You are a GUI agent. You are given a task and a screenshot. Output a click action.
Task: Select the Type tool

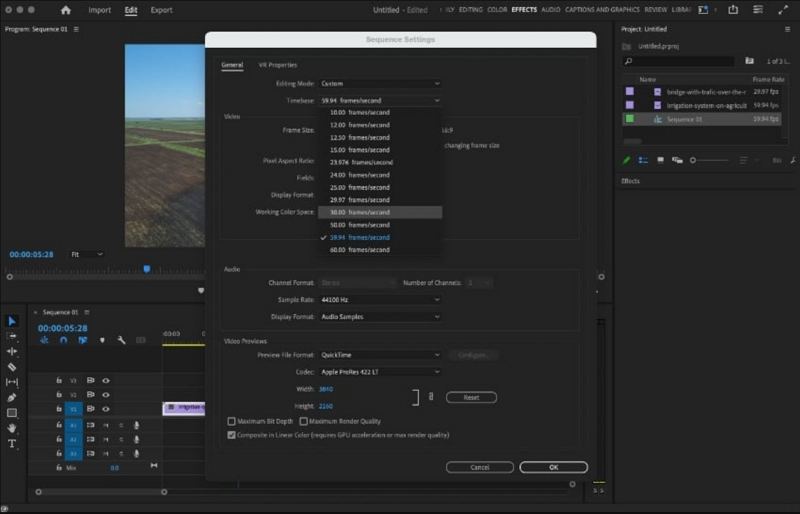[12, 444]
